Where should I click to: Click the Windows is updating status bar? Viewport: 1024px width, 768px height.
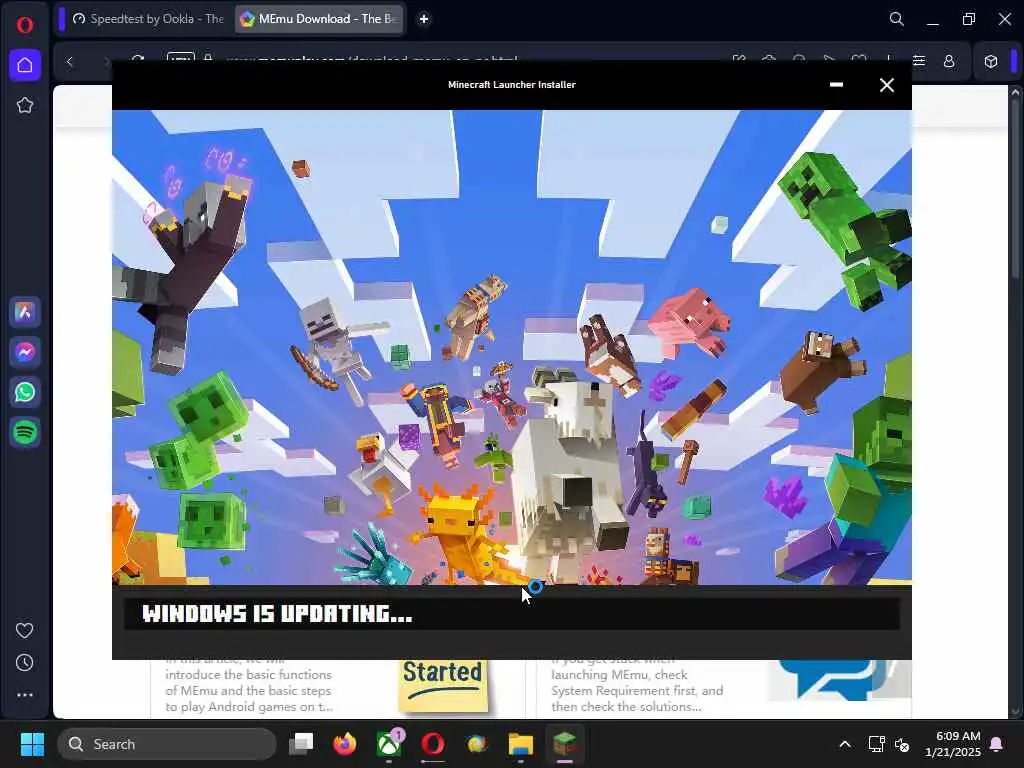511,613
